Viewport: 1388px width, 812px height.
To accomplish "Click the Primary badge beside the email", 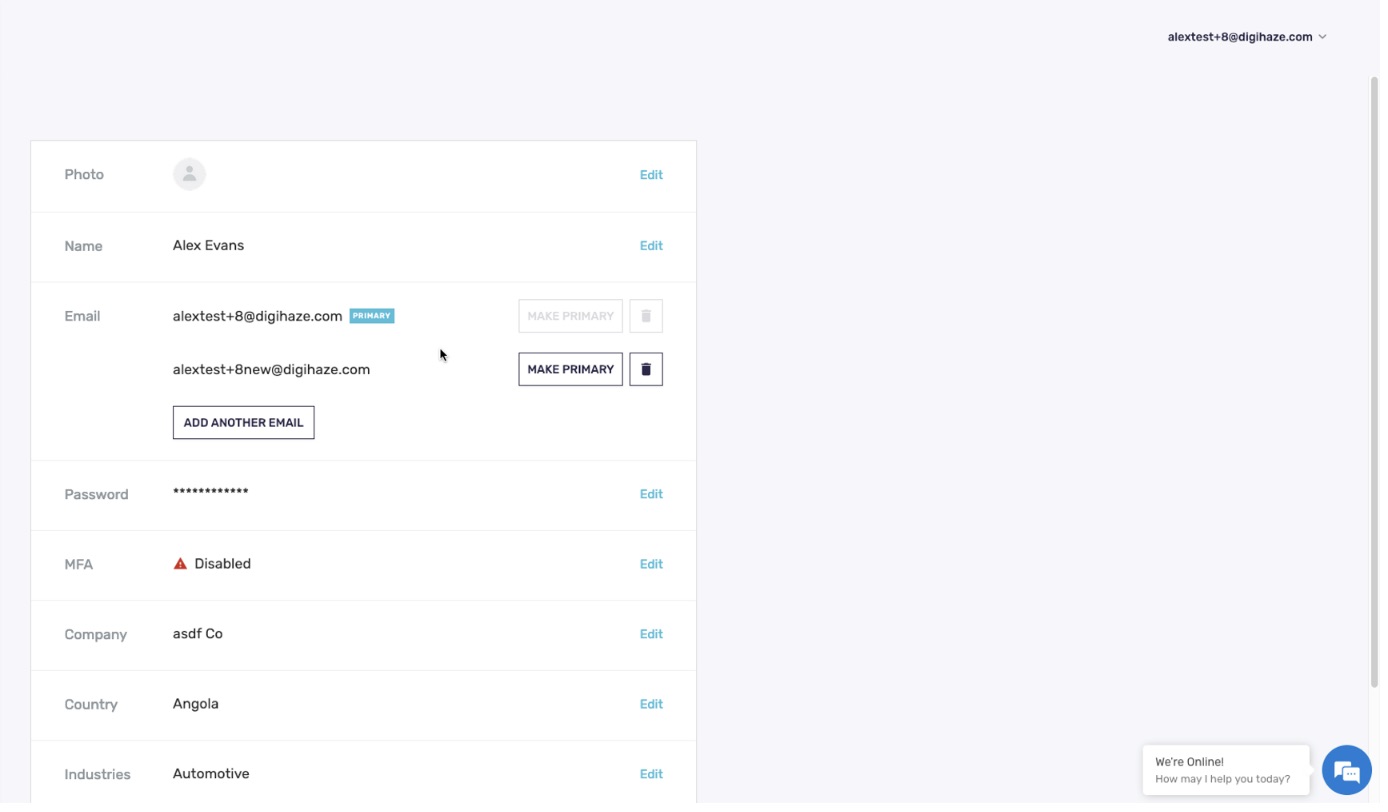I will 372,317.
